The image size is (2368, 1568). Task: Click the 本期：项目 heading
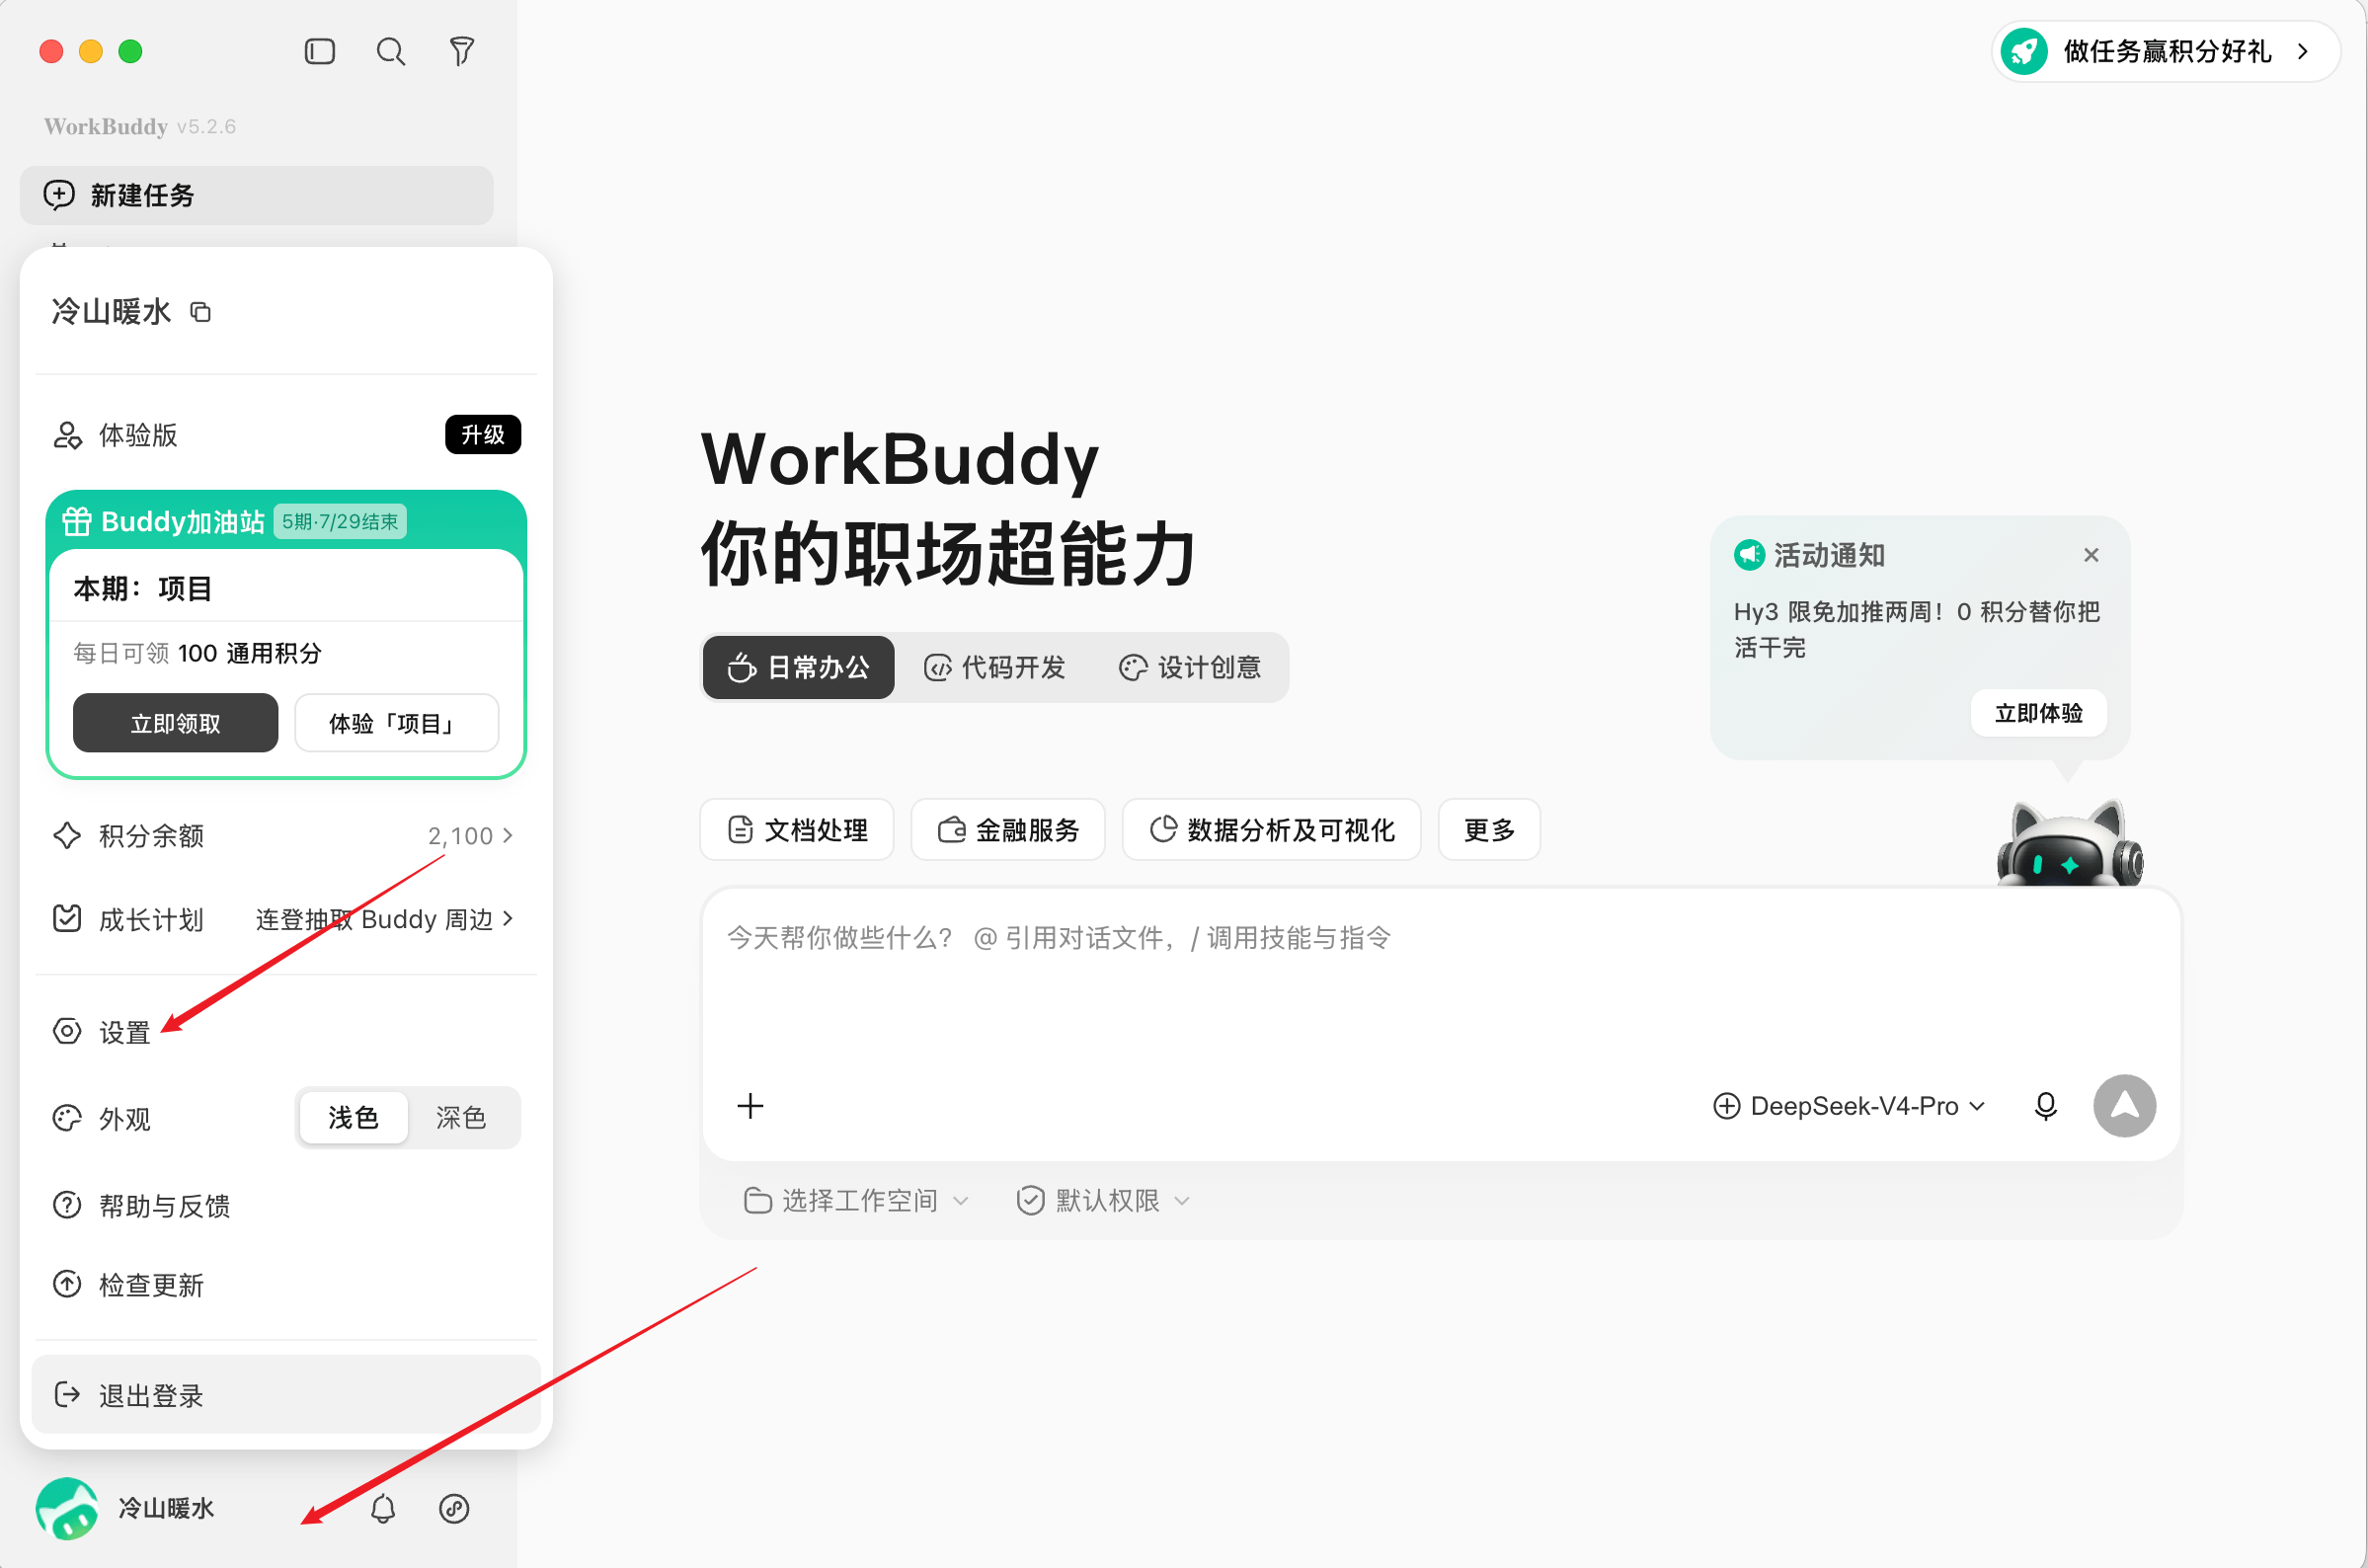[143, 589]
